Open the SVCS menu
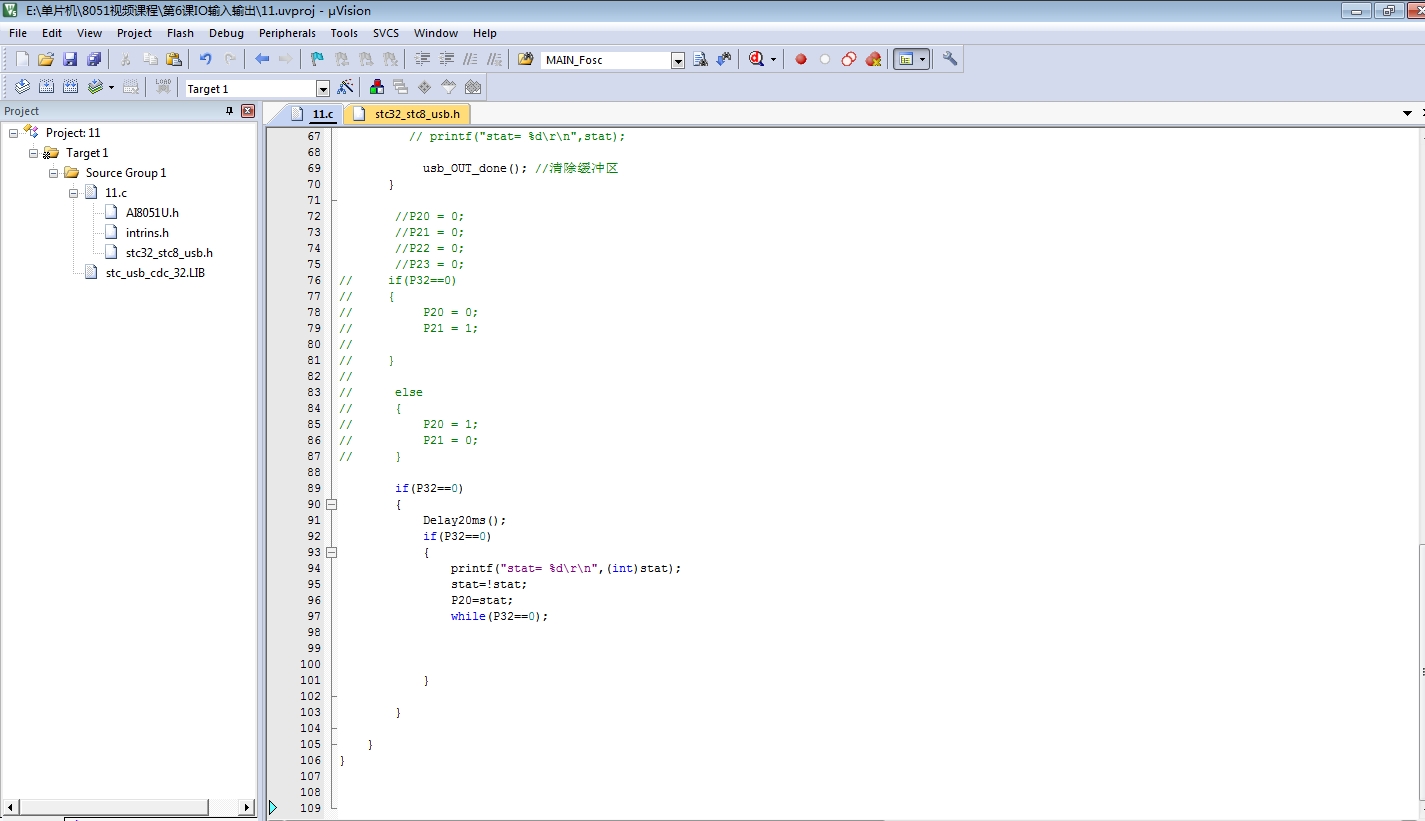 tap(386, 33)
